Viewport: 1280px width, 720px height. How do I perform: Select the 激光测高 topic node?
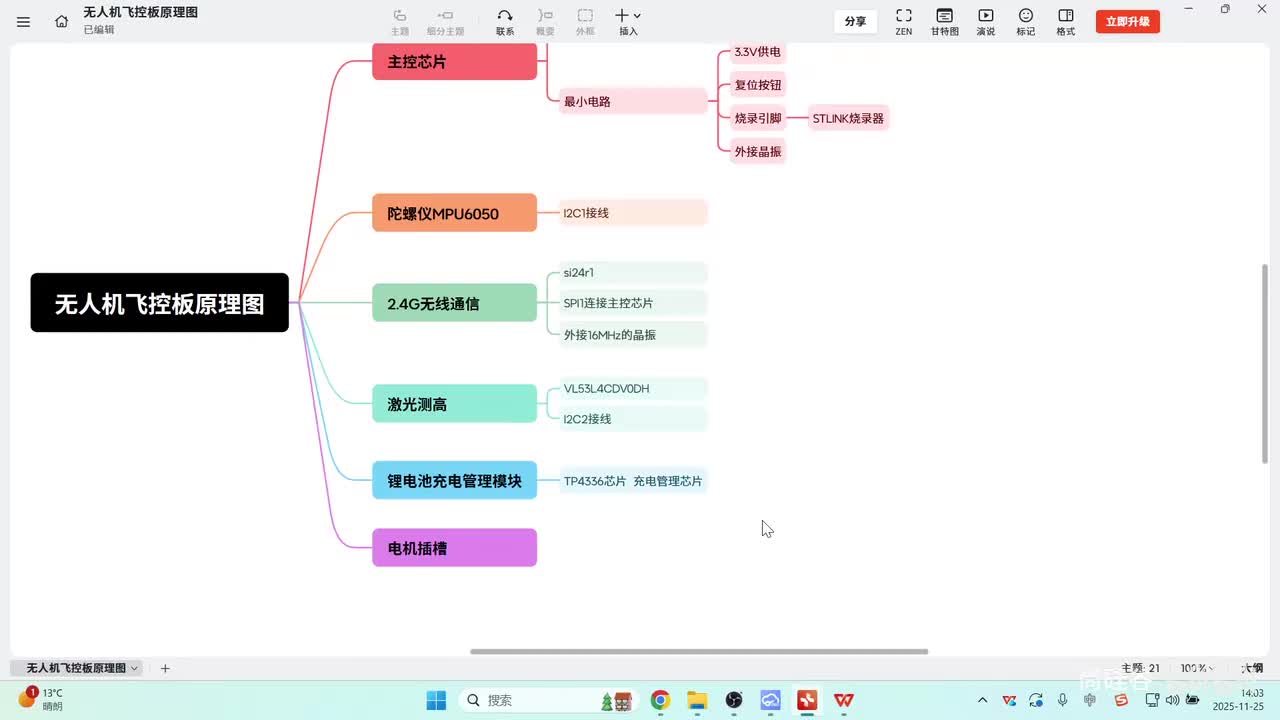point(455,404)
